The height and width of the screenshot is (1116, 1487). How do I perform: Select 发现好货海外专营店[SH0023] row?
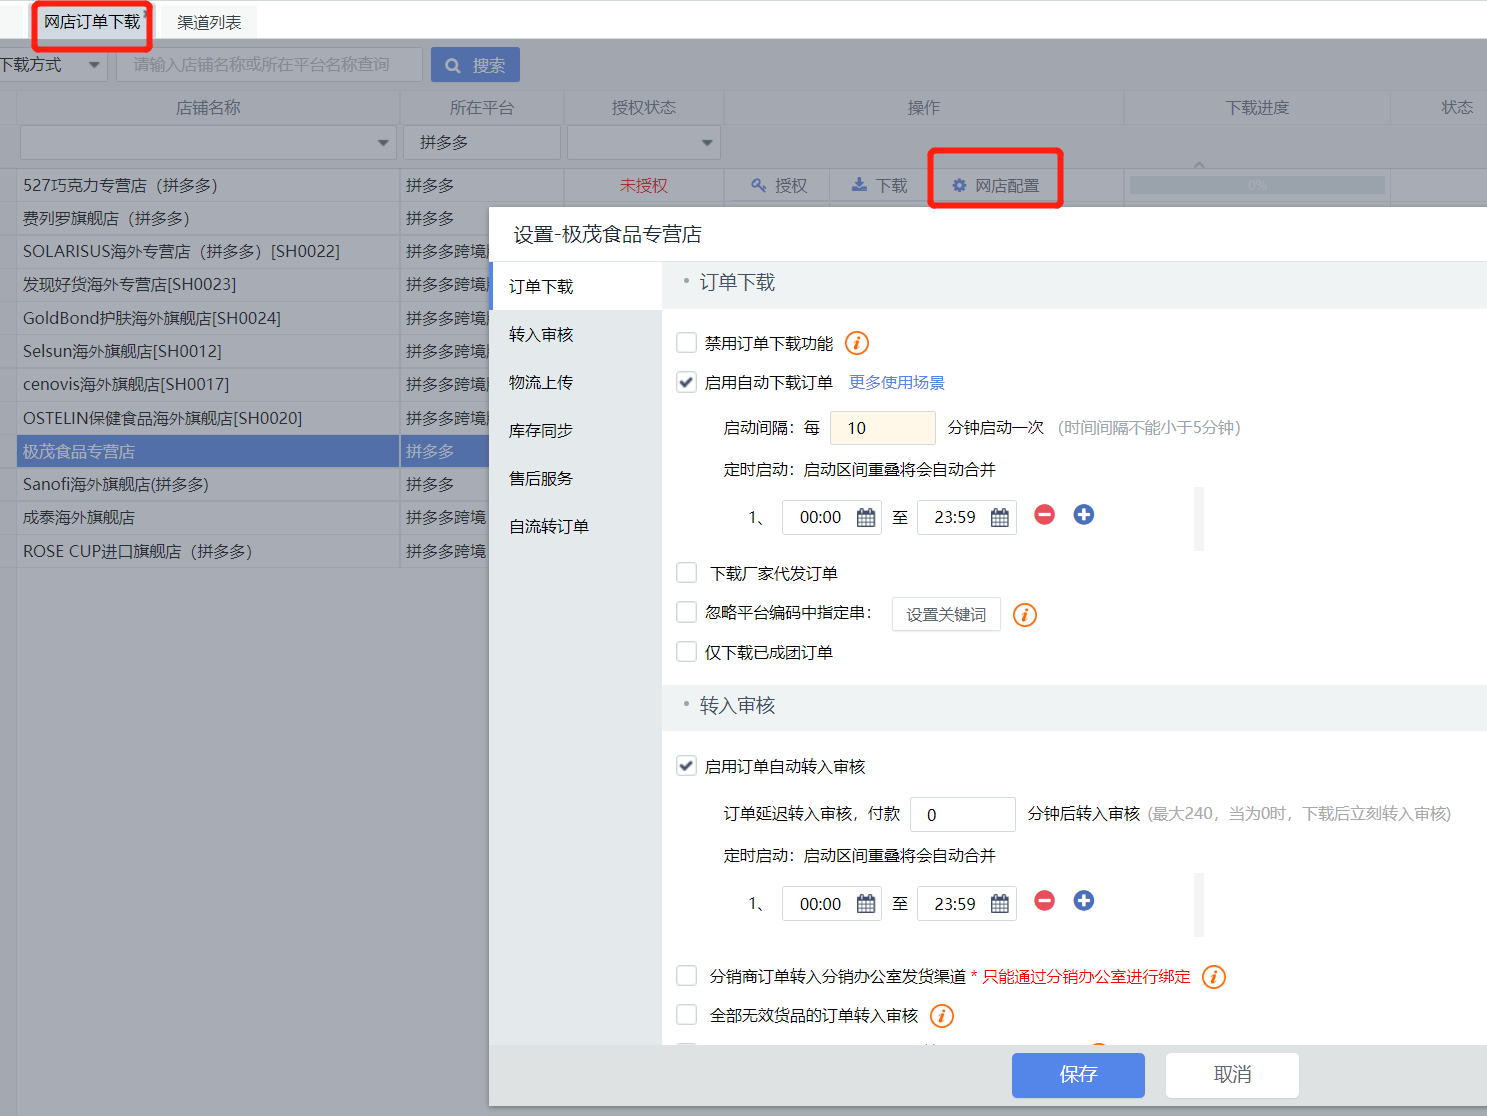208,284
